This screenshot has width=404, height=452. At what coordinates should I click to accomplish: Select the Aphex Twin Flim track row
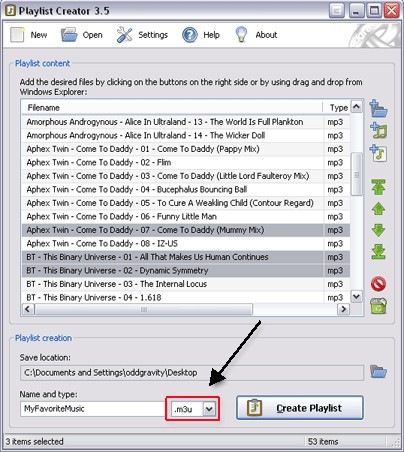pyautogui.click(x=186, y=162)
